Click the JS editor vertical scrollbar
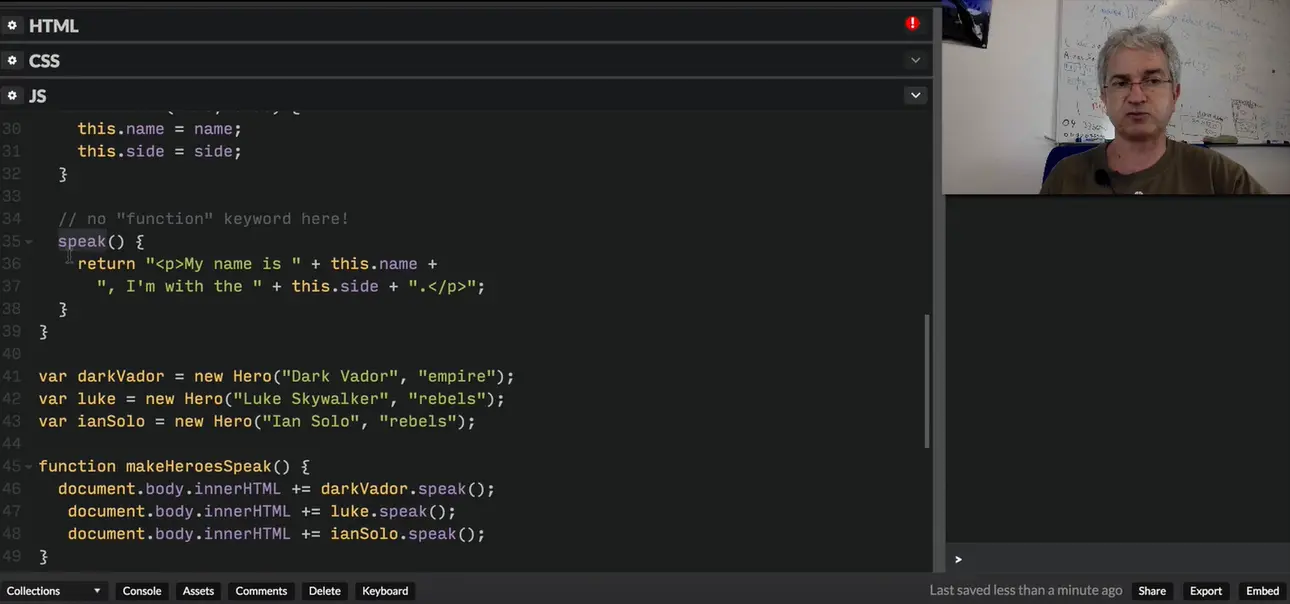 click(927, 380)
